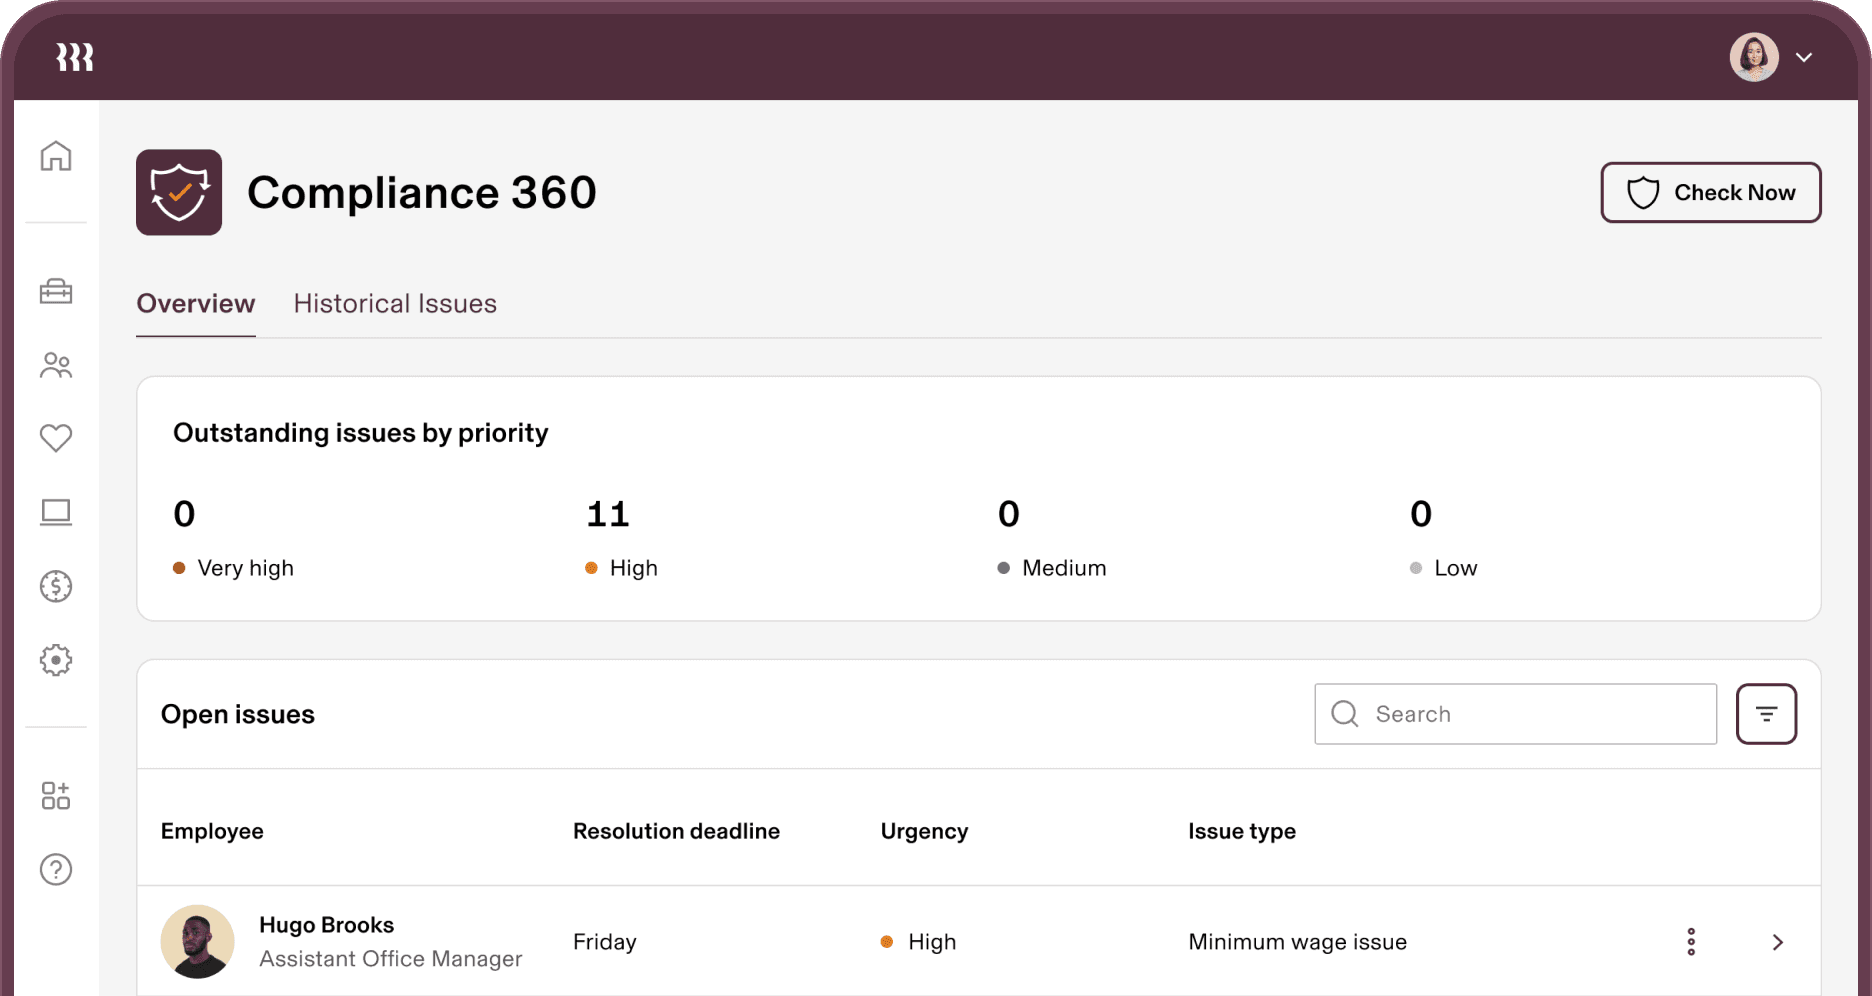Click the Search field in Open issues
Viewport: 1872px width, 996px height.
pos(1530,714)
